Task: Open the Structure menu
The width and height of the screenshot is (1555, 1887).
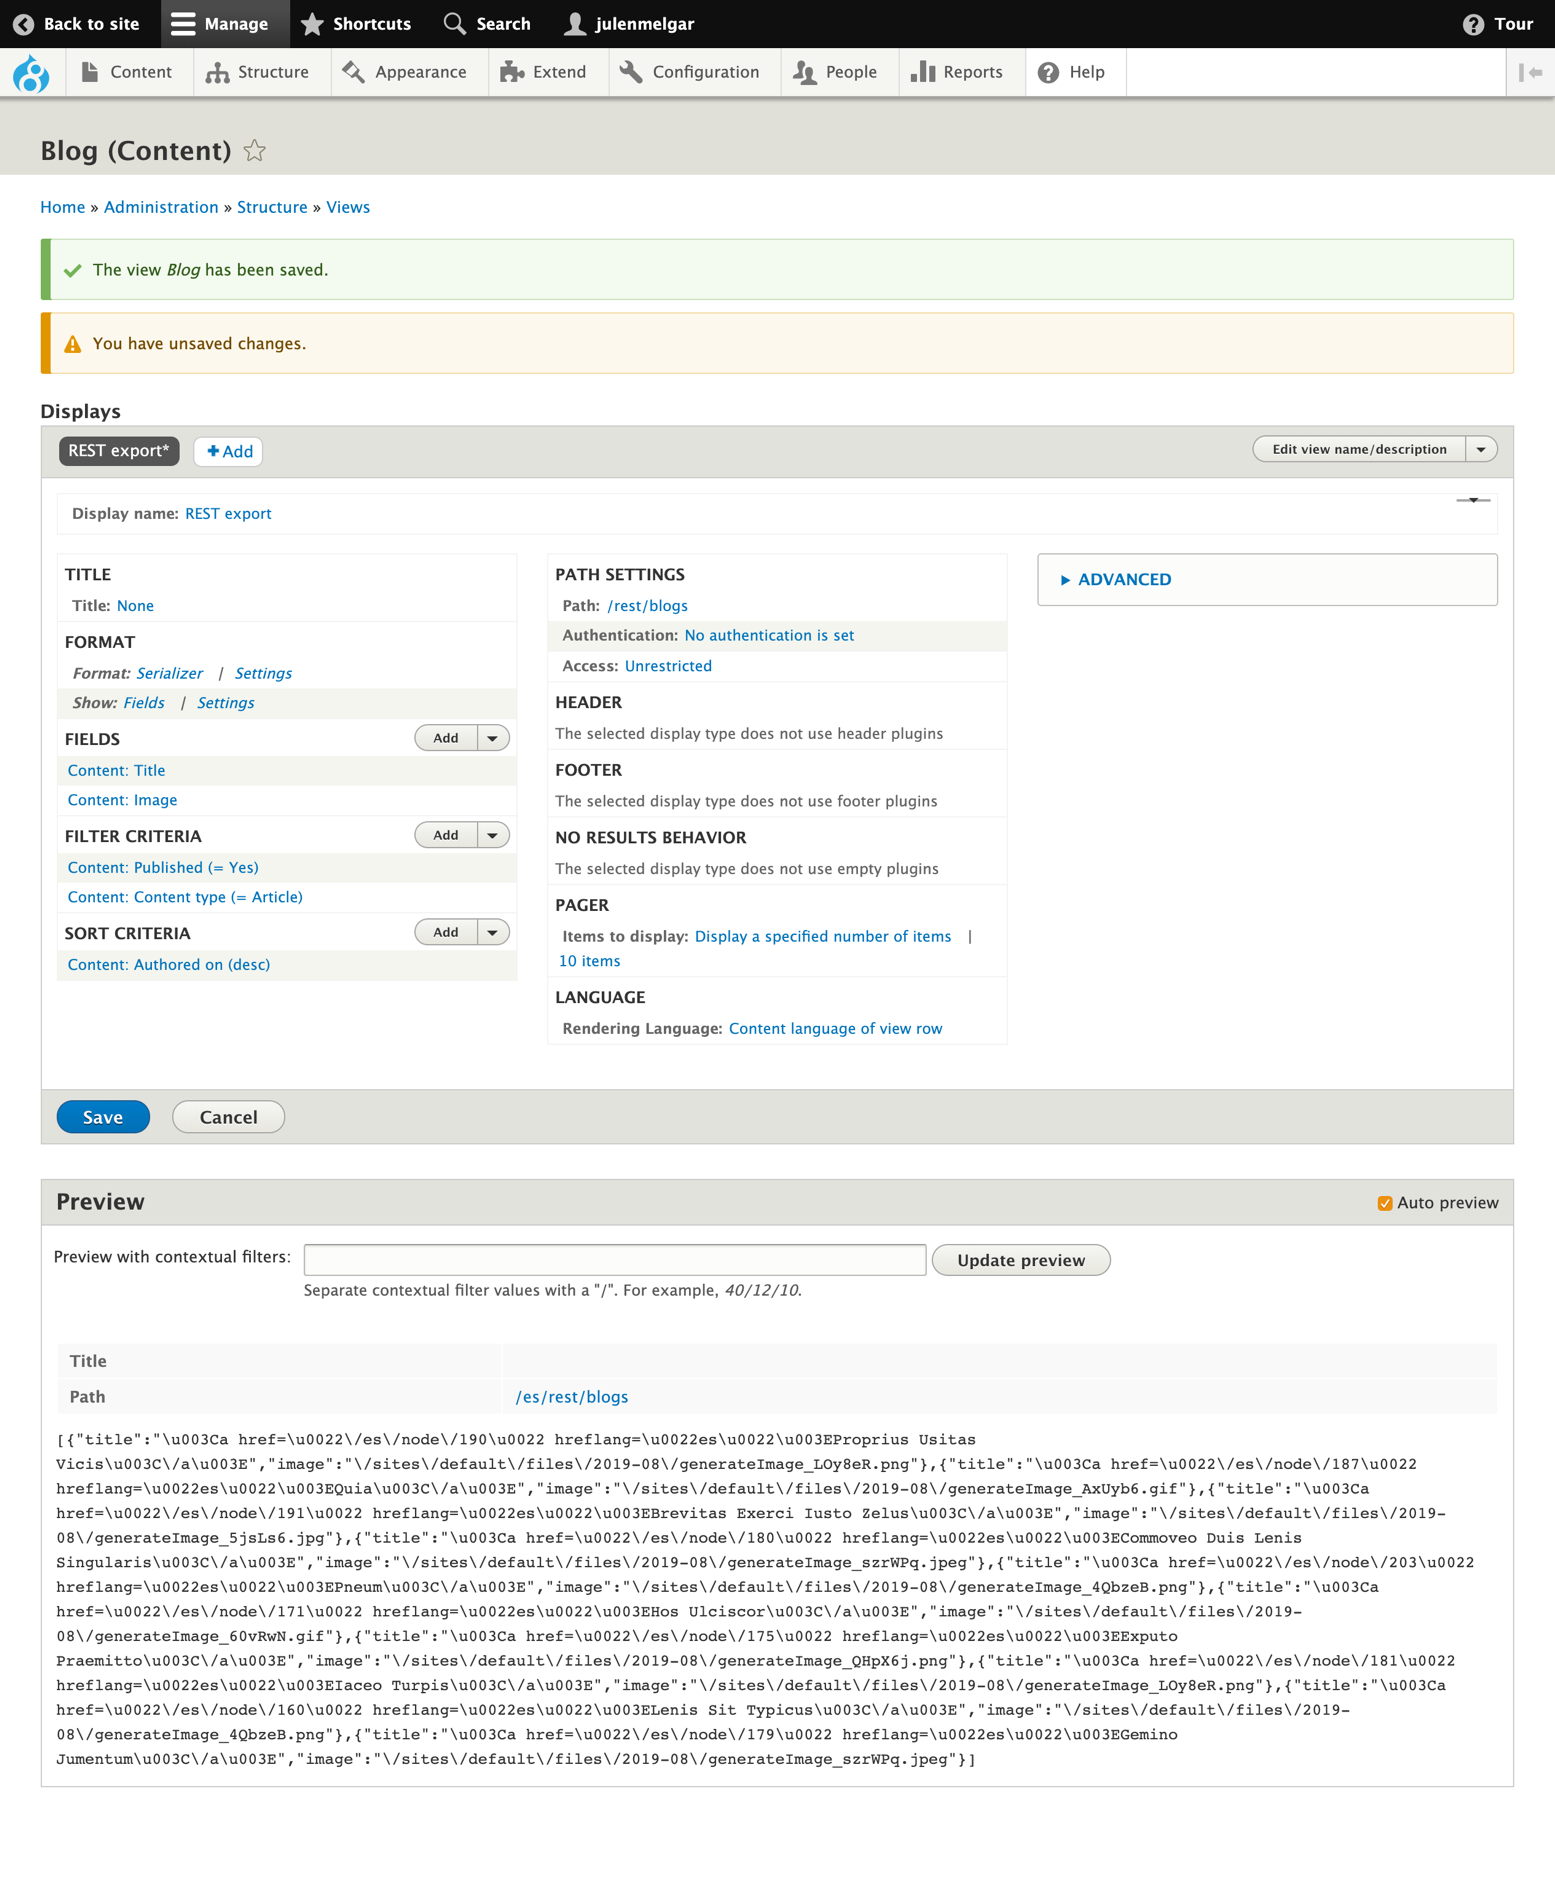Action: tap(258, 72)
